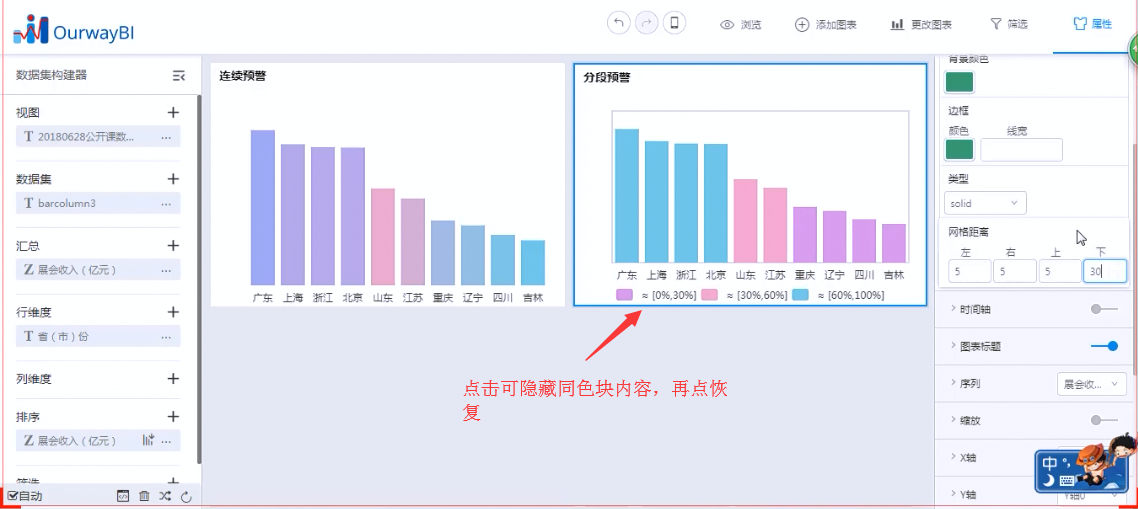Click the 左 grid distance input
Screen dimensions: 1138x509
click(969, 272)
